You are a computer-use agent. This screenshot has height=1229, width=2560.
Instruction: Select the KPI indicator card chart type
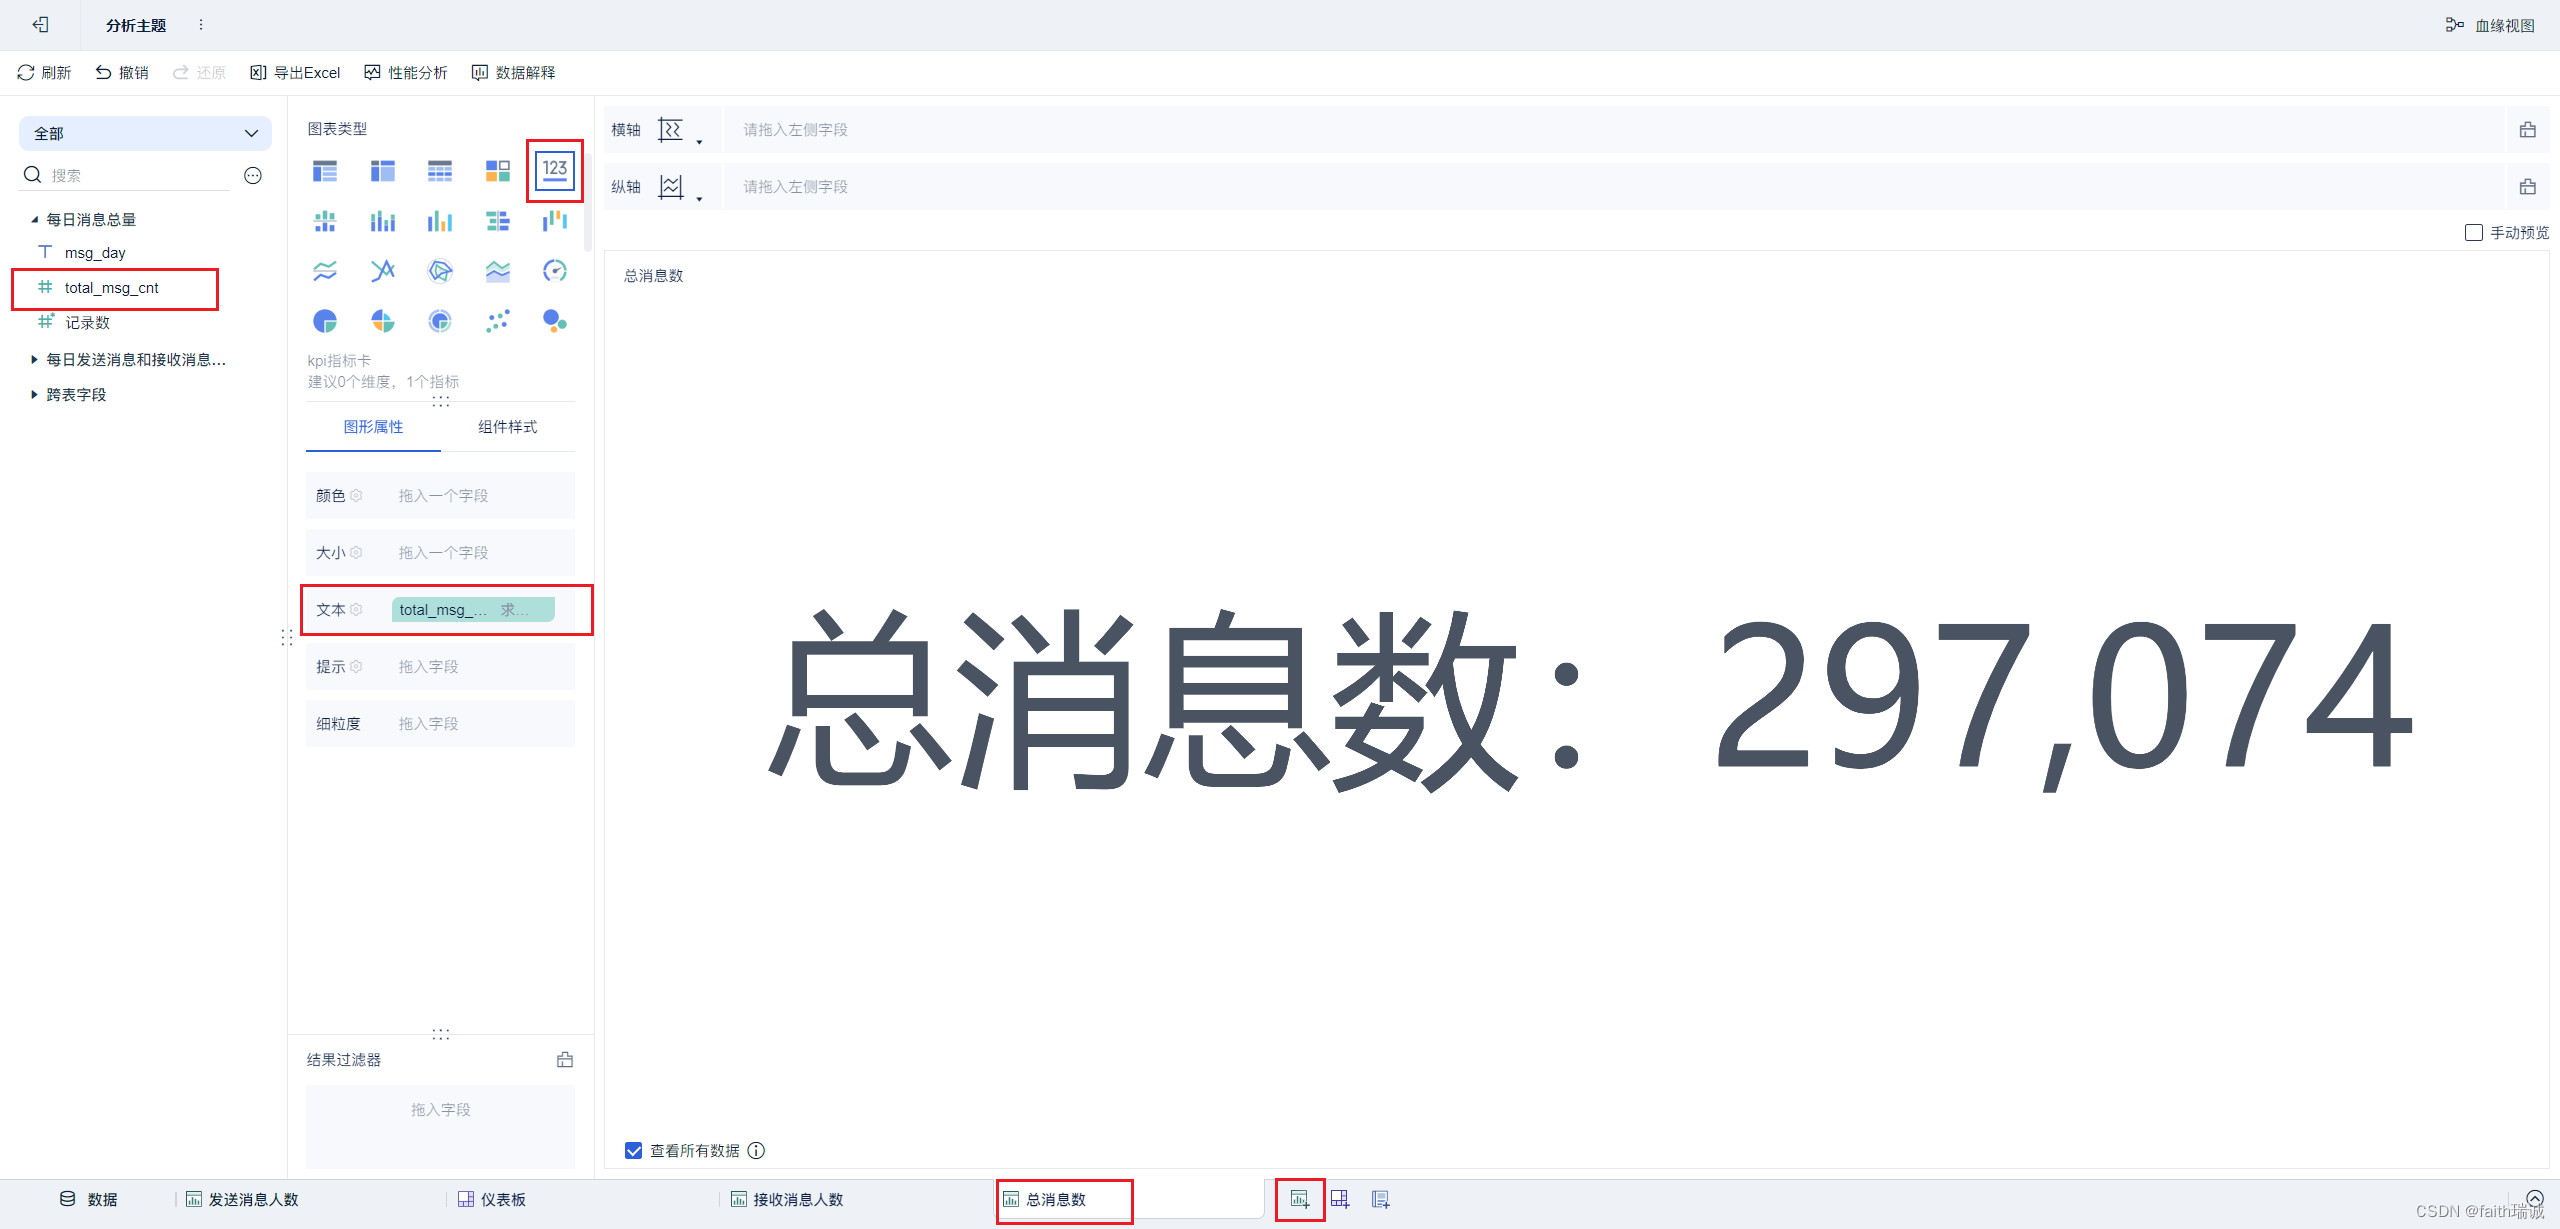point(555,171)
